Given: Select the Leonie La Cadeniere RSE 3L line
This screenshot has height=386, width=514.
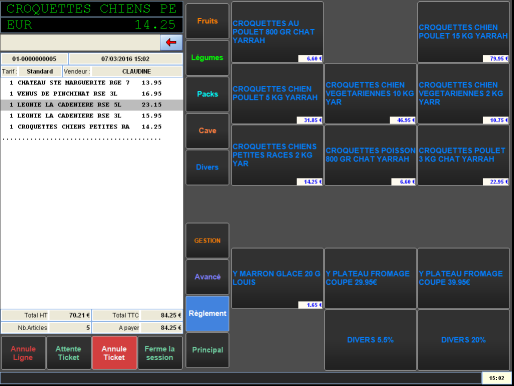Looking at the screenshot, I should pyautogui.click(x=92, y=116).
